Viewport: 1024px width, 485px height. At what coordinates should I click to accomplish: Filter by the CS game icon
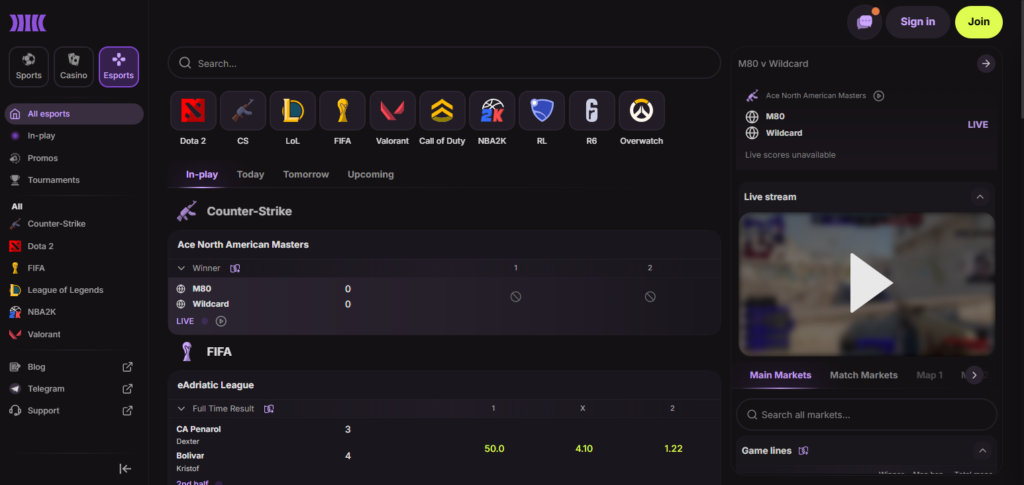pos(243,111)
